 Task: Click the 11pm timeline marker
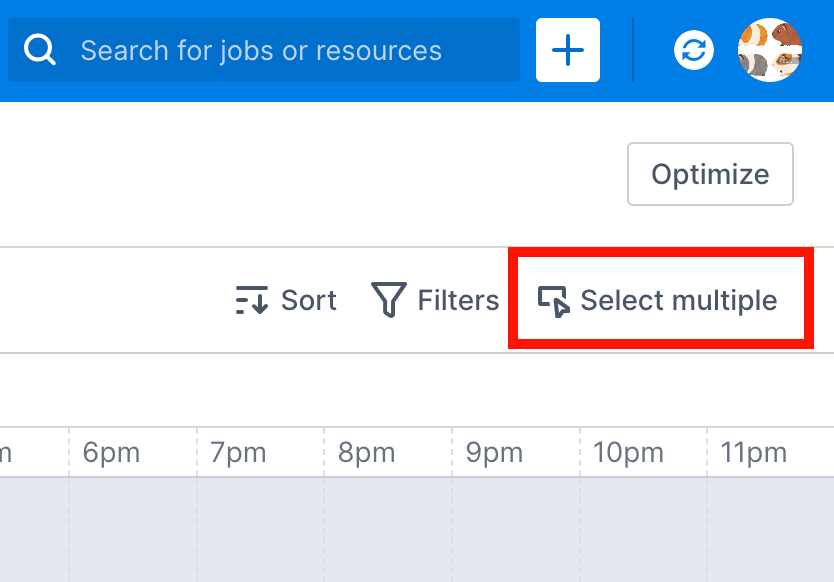(752, 452)
